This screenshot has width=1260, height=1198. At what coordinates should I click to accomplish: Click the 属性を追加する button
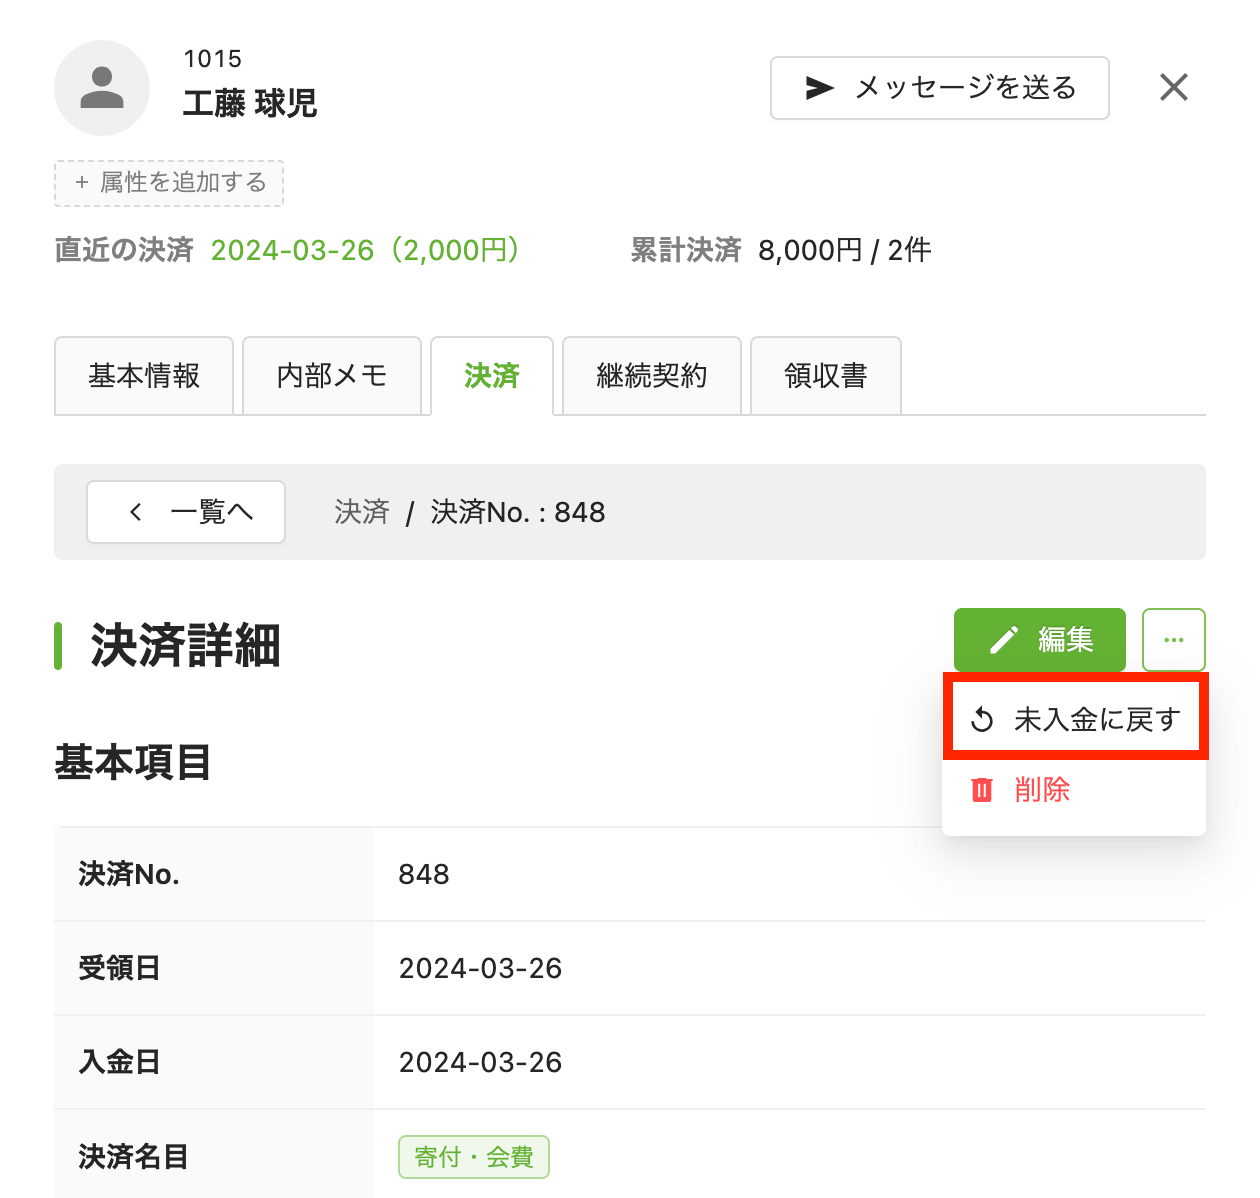pyautogui.click(x=169, y=183)
